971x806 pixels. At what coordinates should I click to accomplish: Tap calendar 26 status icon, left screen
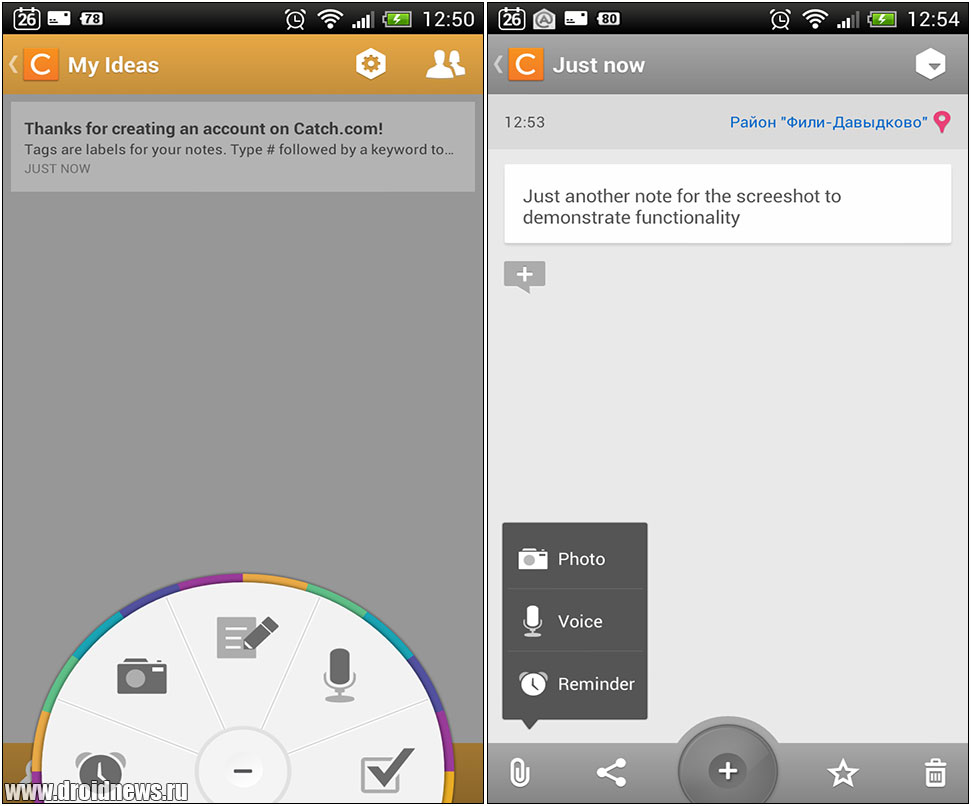pos(27,19)
